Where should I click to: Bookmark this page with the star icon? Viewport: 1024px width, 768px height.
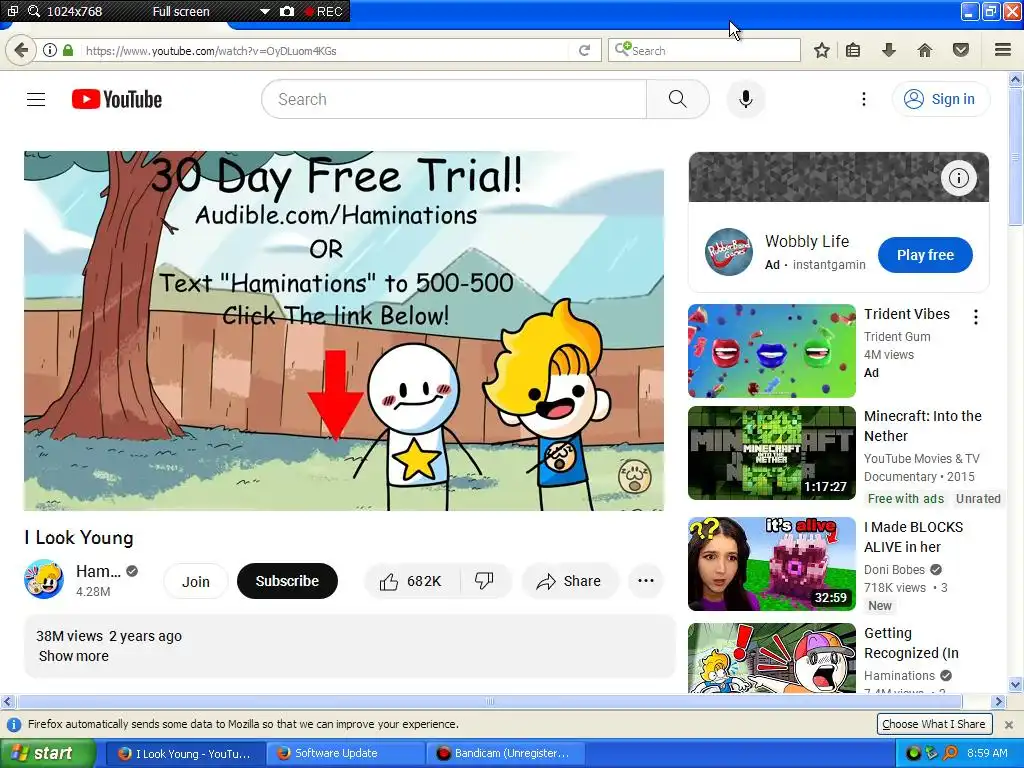(822, 50)
